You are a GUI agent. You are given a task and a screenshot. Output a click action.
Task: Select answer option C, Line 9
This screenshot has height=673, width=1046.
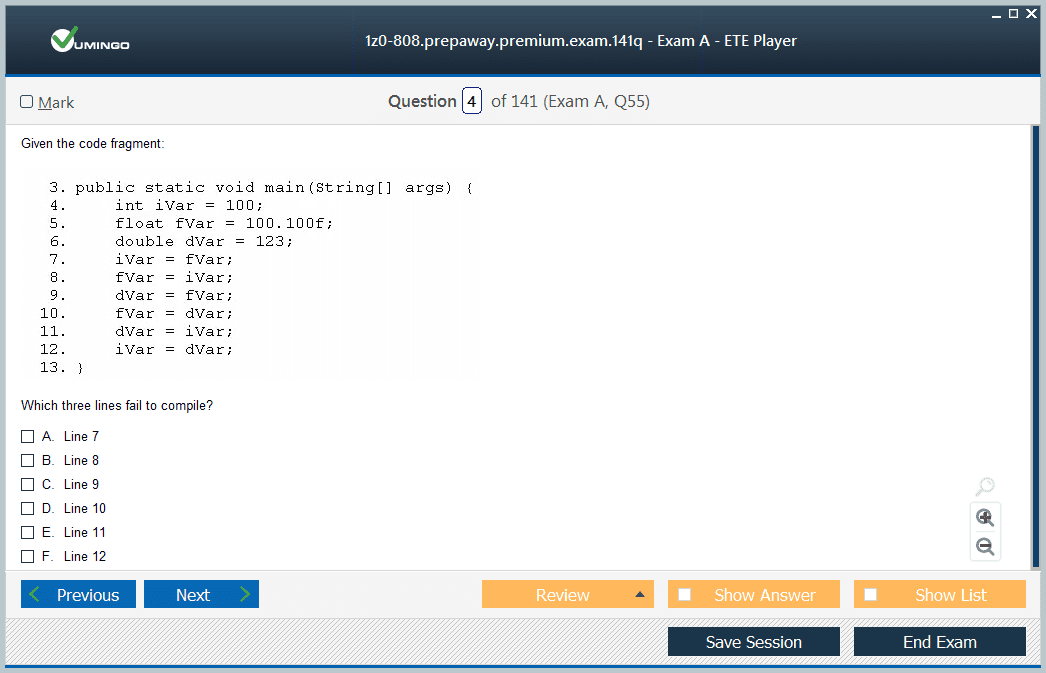coord(28,485)
